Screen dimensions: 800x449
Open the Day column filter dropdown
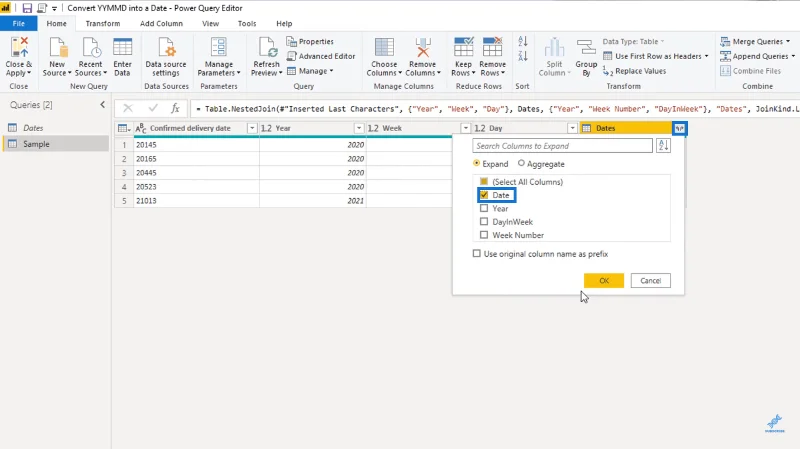coord(572,129)
